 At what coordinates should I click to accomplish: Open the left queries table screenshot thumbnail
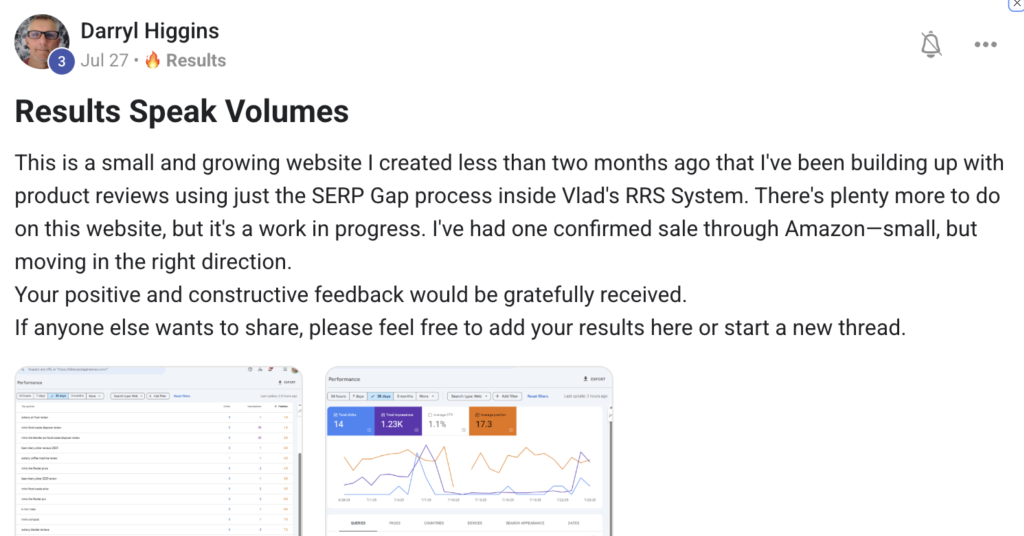click(x=157, y=450)
